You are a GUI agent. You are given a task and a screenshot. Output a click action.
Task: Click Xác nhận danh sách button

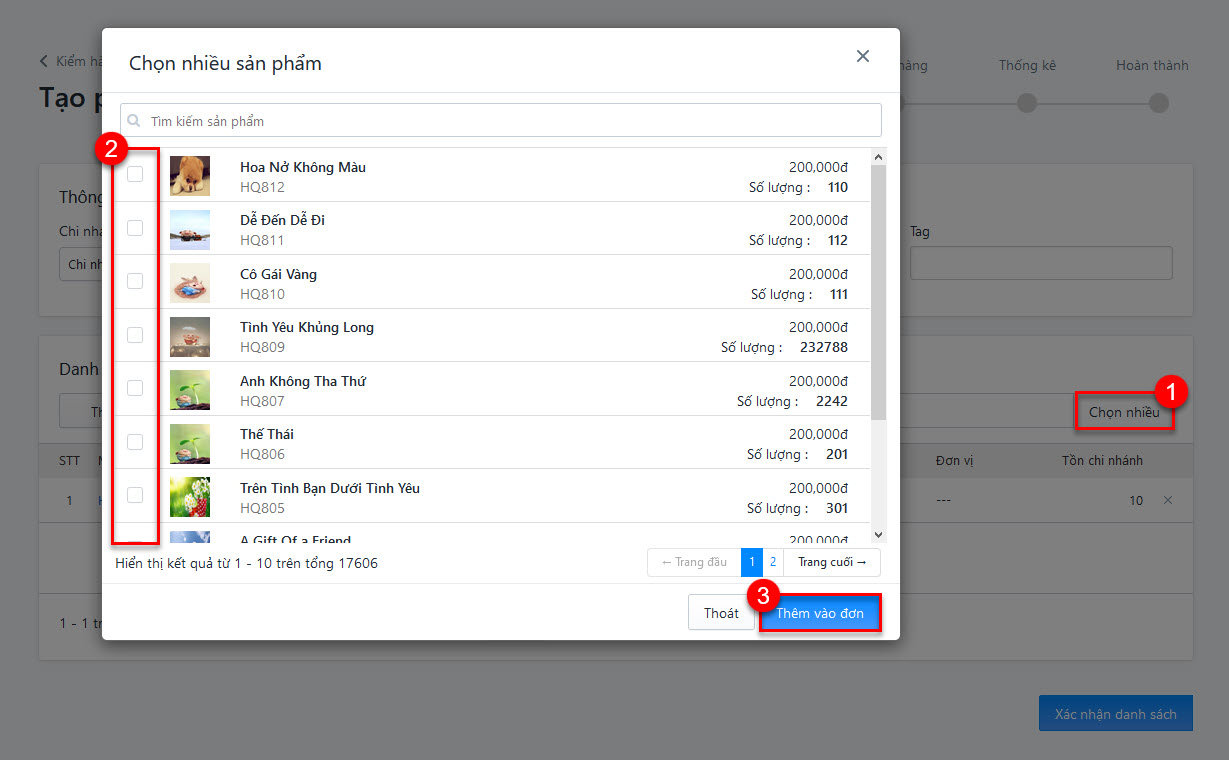pos(1116,714)
